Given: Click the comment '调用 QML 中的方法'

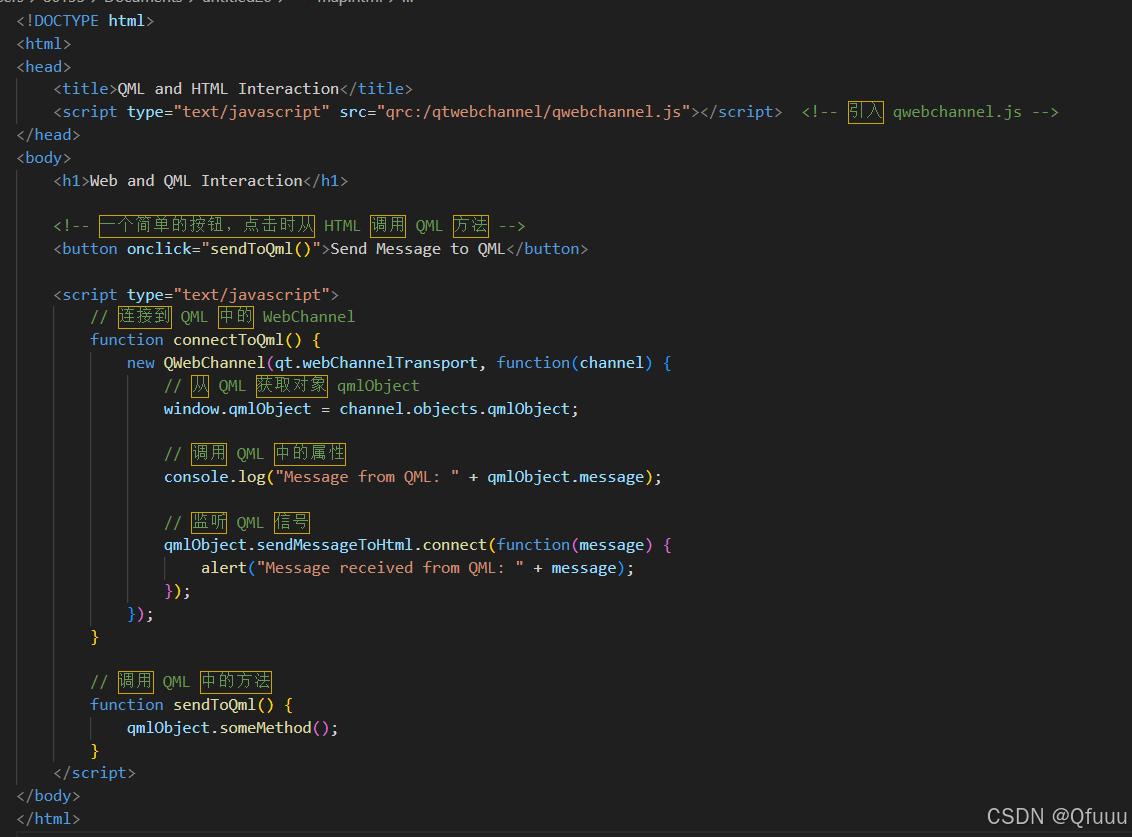Looking at the screenshot, I should (181, 682).
